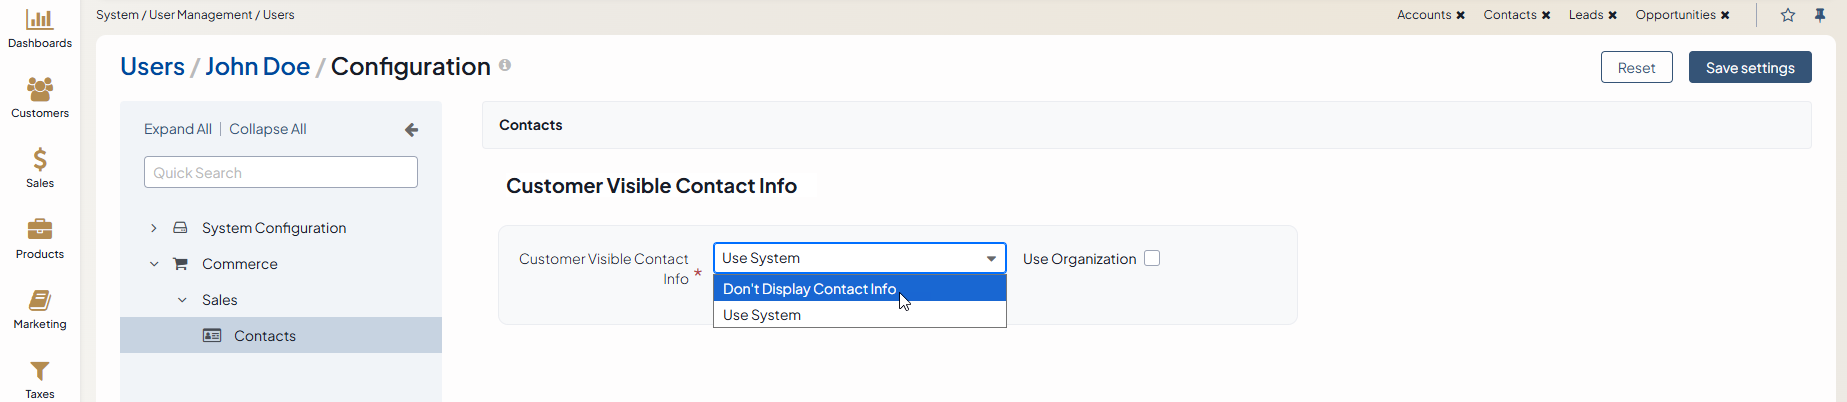Open the Taxes funnel icon

click(39, 371)
